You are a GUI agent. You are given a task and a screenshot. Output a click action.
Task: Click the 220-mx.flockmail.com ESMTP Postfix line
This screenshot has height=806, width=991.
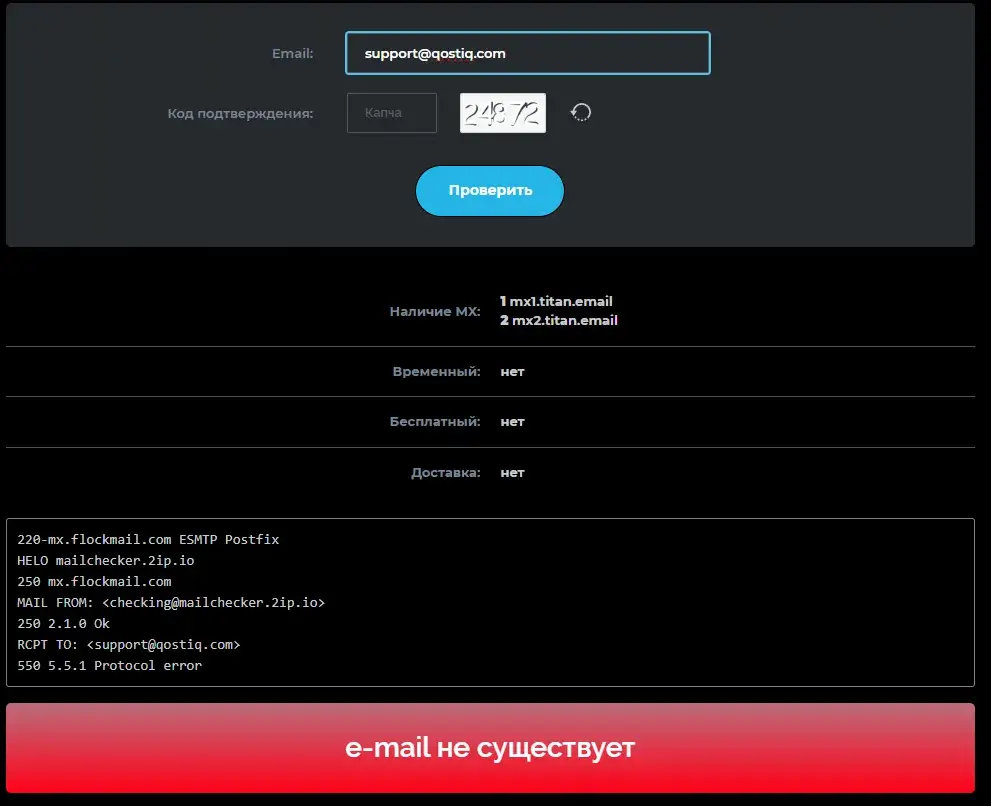pyautogui.click(x=148, y=539)
